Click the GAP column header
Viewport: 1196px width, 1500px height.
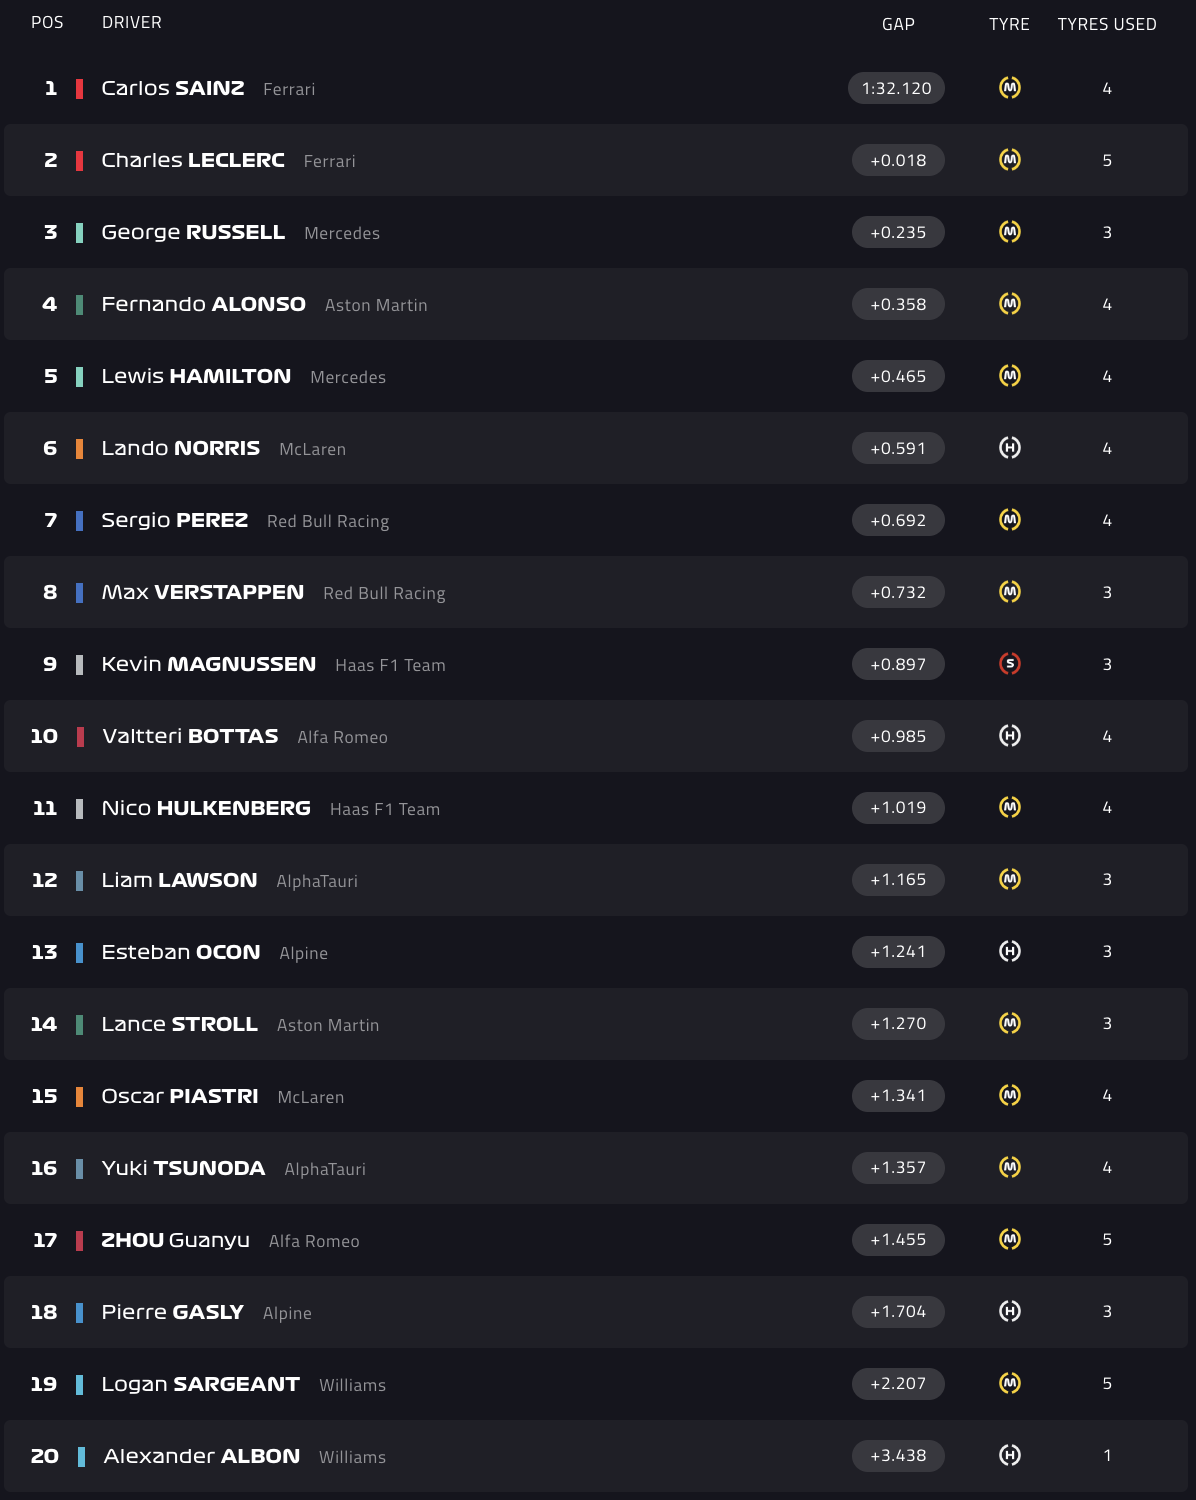pos(898,24)
